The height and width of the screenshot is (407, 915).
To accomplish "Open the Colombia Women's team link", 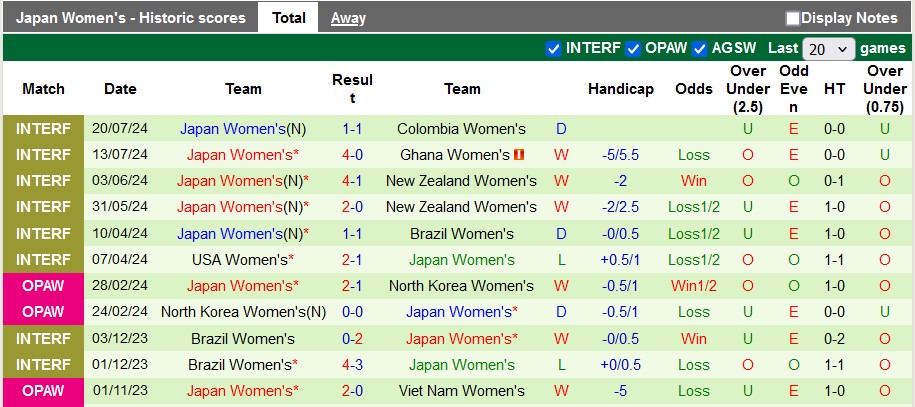I will pos(461,129).
